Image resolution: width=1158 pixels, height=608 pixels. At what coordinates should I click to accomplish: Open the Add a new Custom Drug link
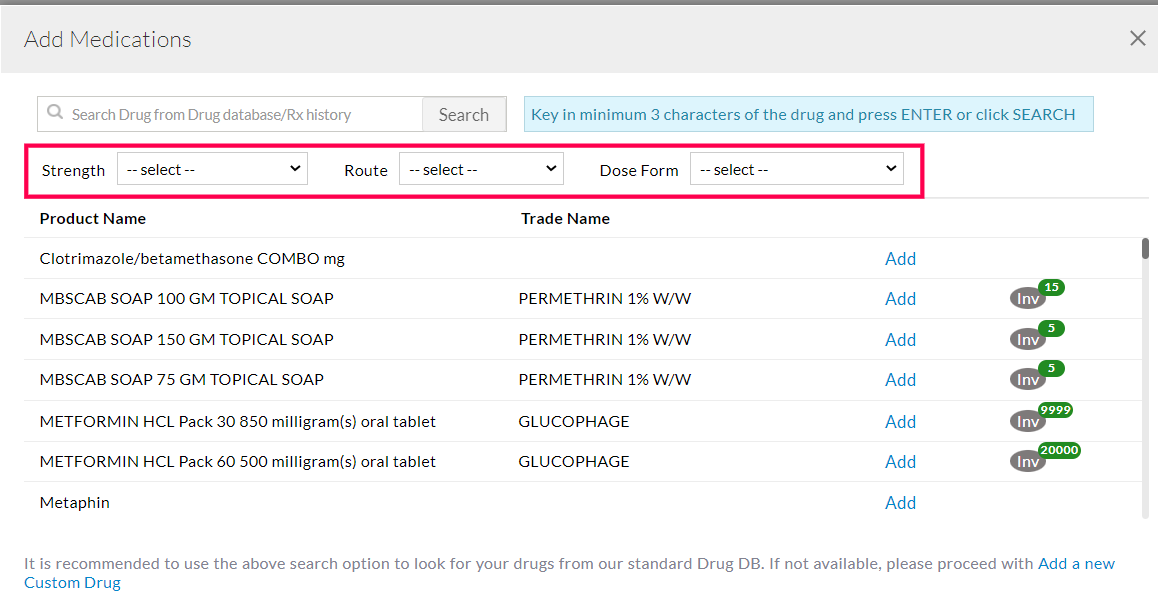(1076, 564)
